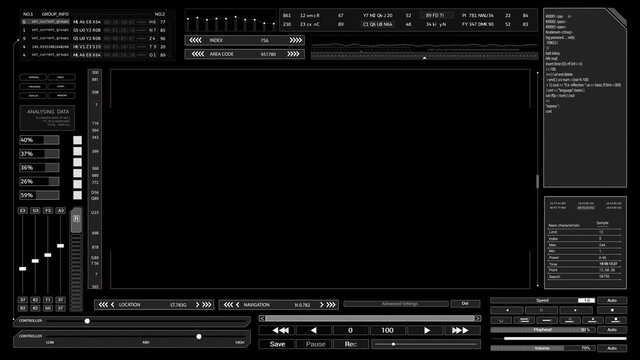Viewport: 640px width, 360px height.
Task: Select the highlighted first GROUP_INFO row
Action: click(94, 22)
